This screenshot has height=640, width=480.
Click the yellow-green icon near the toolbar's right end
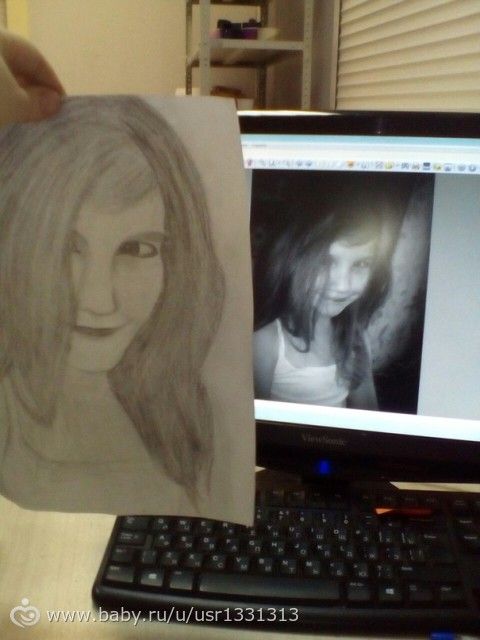(437, 167)
